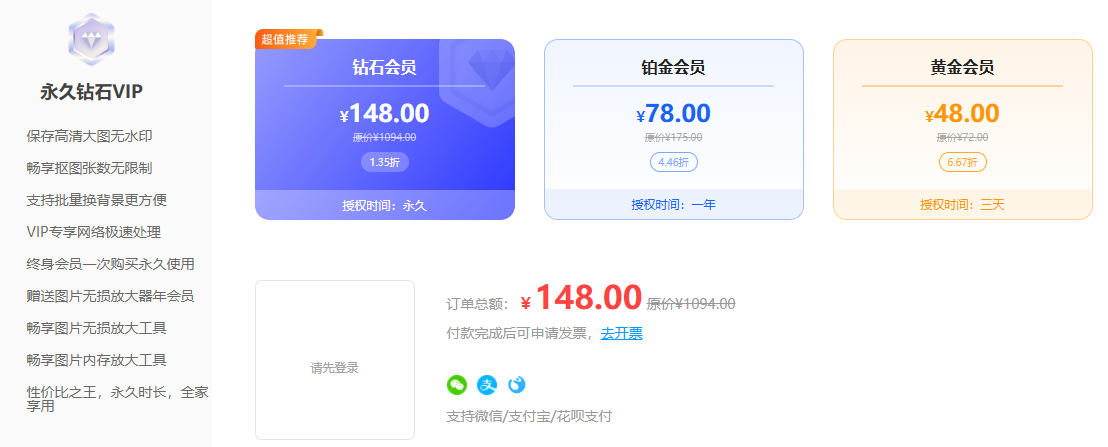Select the 铂金会员 membership plan card

point(673,129)
